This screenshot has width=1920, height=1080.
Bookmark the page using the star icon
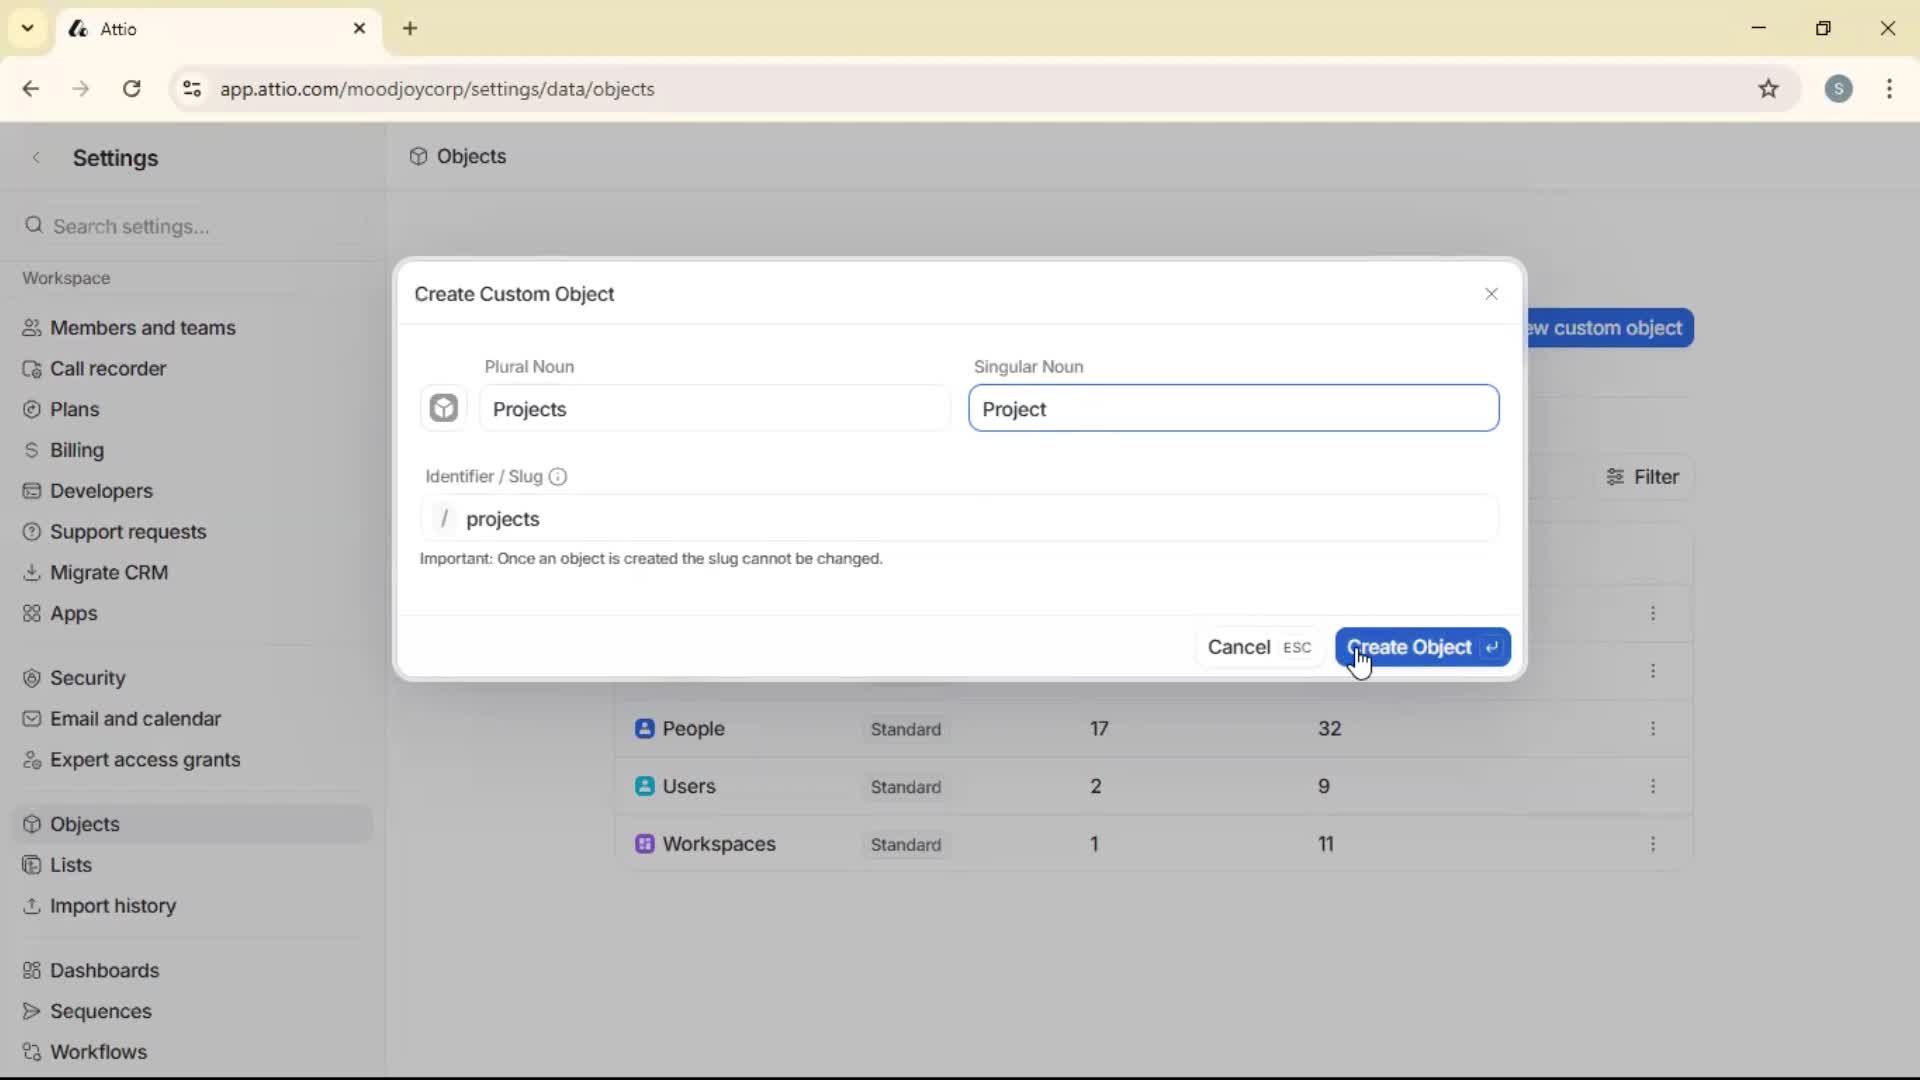pyautogui.click(x=1769, y=88)
